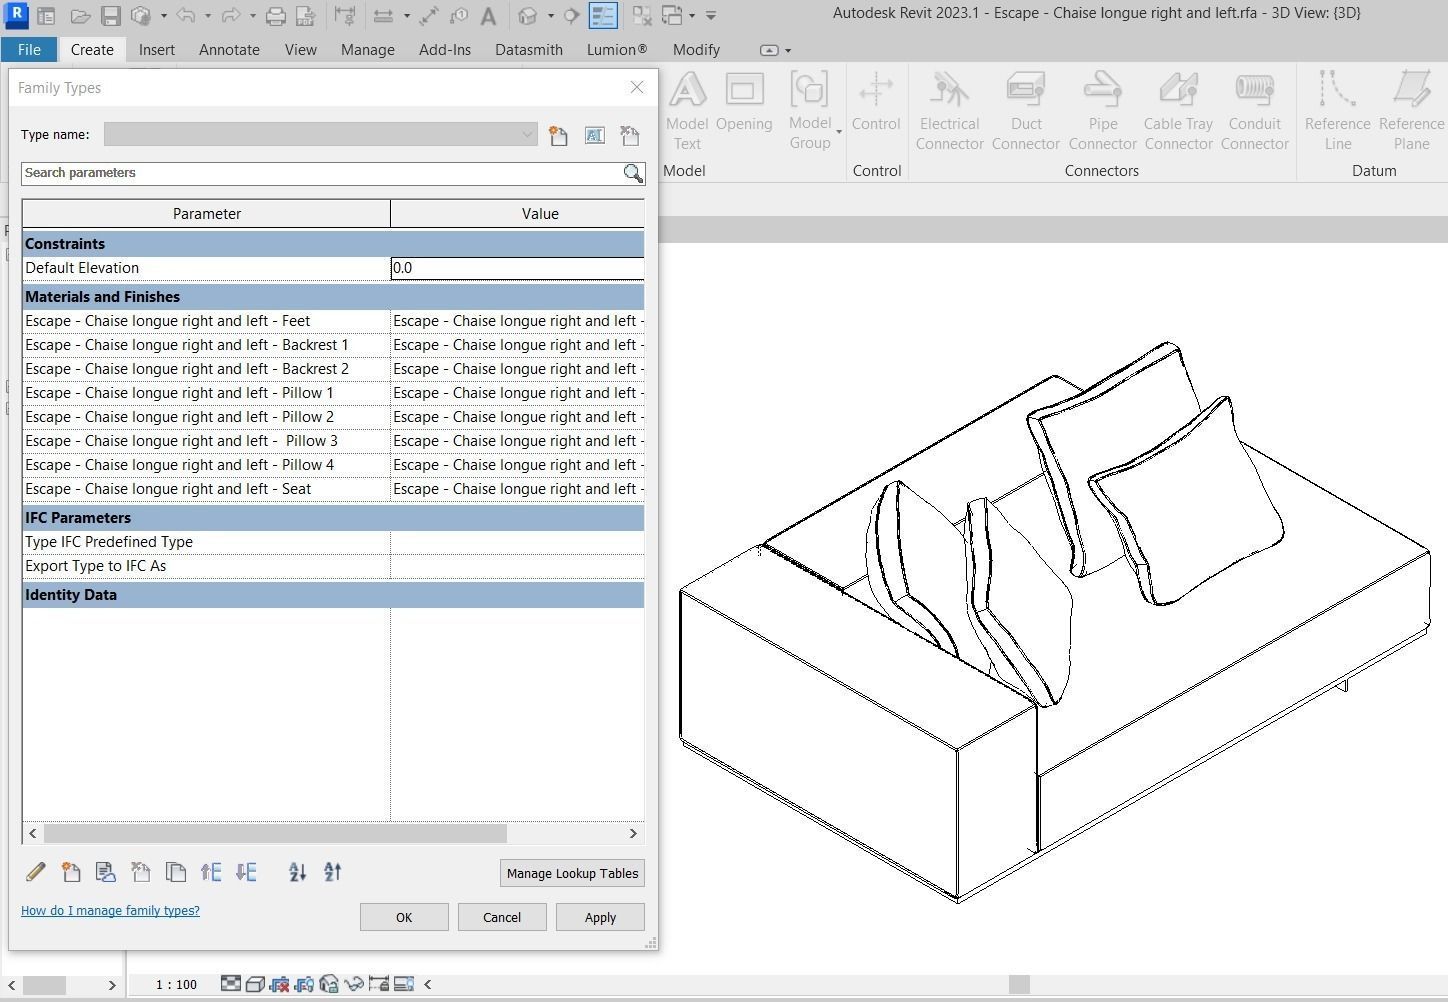Expand the Model Group dropdown
The width and height of the screenshot is (1448, 1002).
tap(839, 132)
